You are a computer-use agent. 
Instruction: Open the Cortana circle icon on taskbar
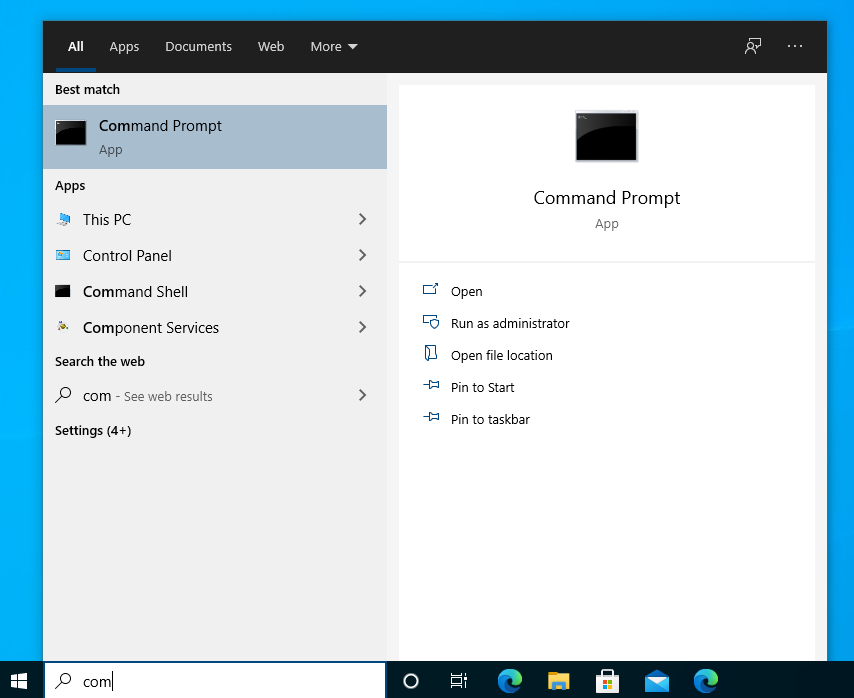pos(410,681)
